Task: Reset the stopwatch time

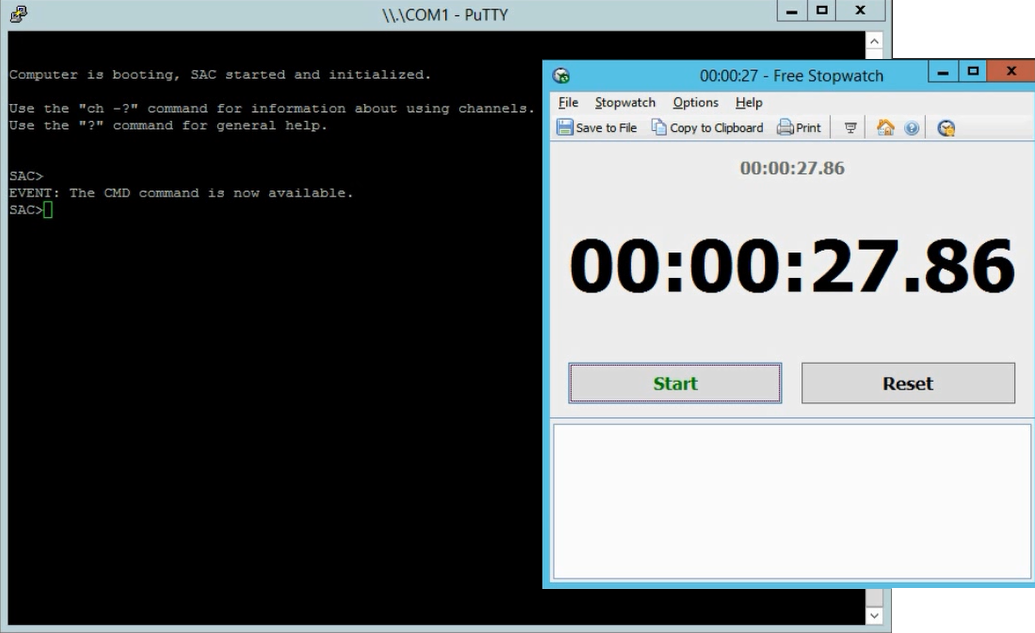Action: (908, 383)
